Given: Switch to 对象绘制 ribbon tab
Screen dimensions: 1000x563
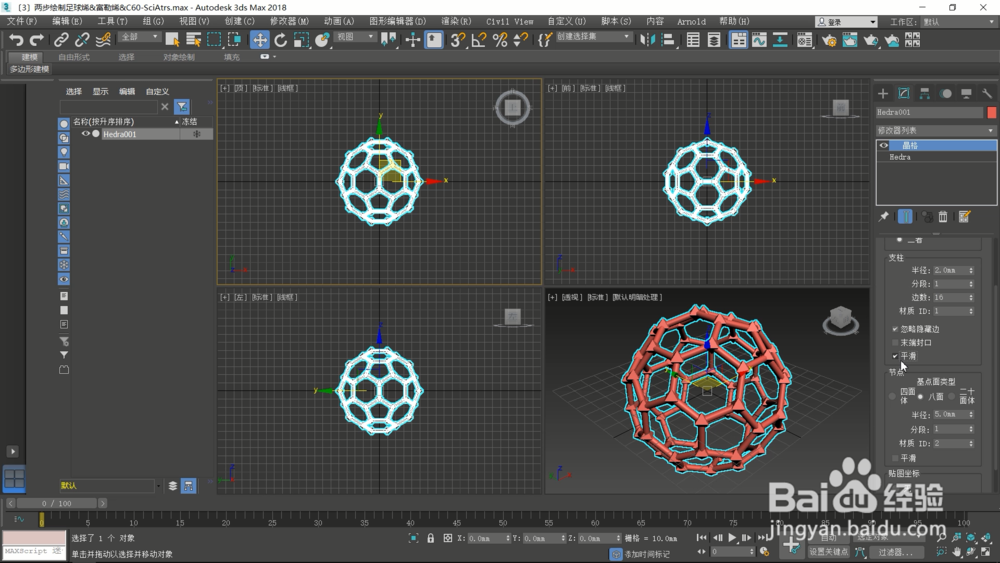Looking at the screenshot, I should (x=179, y=57).
